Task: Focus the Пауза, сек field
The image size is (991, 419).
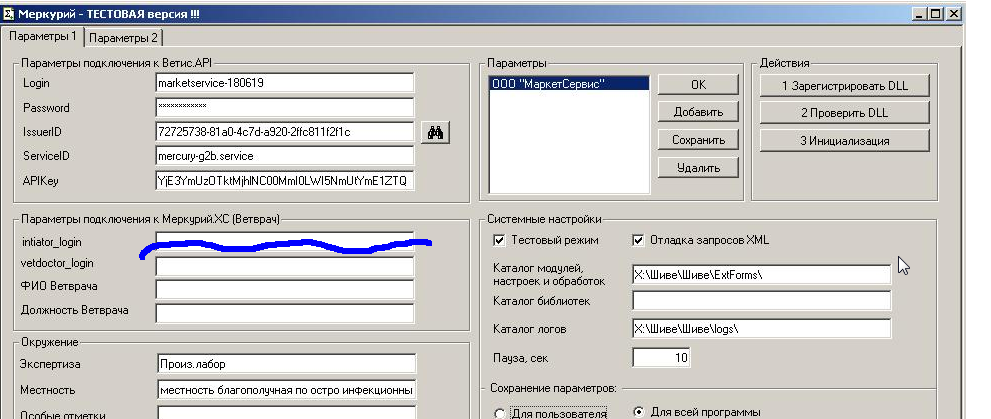Action: pyautogui.click(x=661, y=357)
